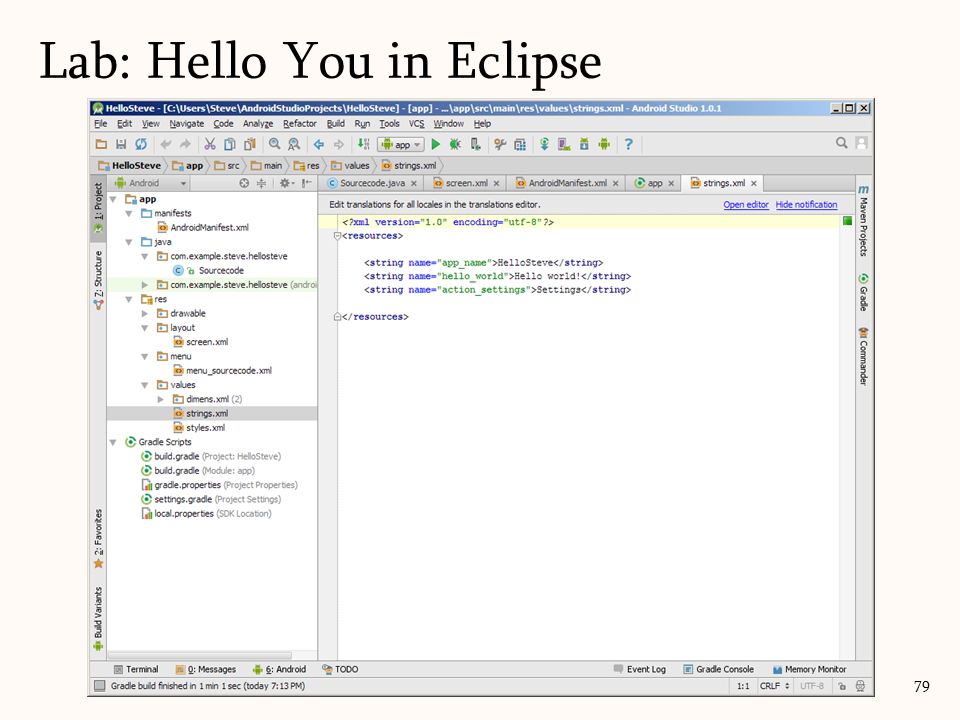Click the Open folder toolbar icon

tap(102, 144)
